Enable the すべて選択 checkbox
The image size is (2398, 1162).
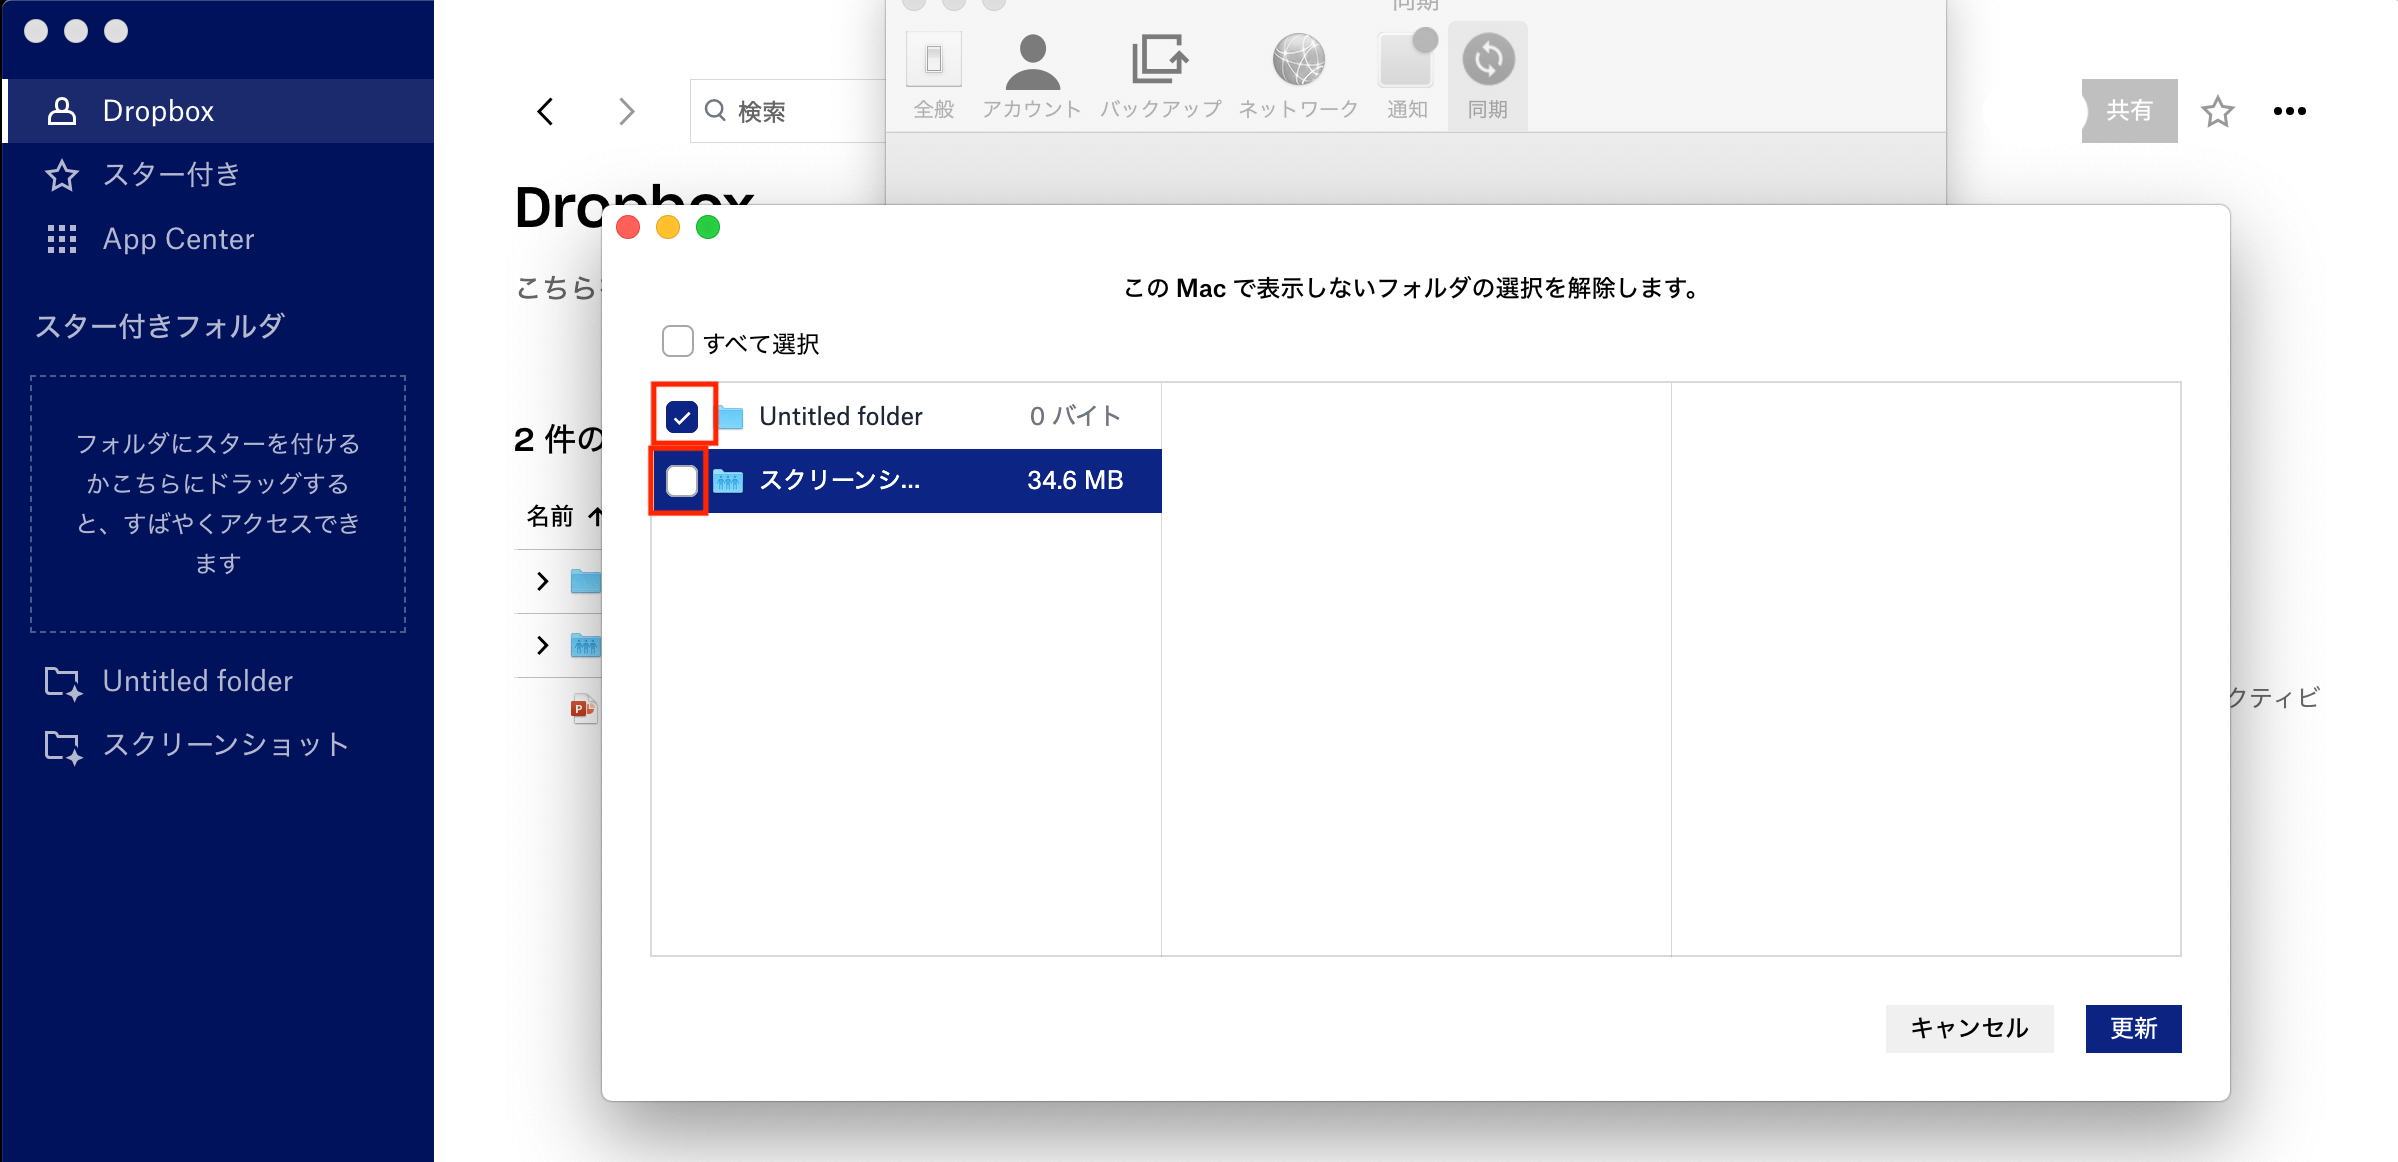tap(677, 341)
